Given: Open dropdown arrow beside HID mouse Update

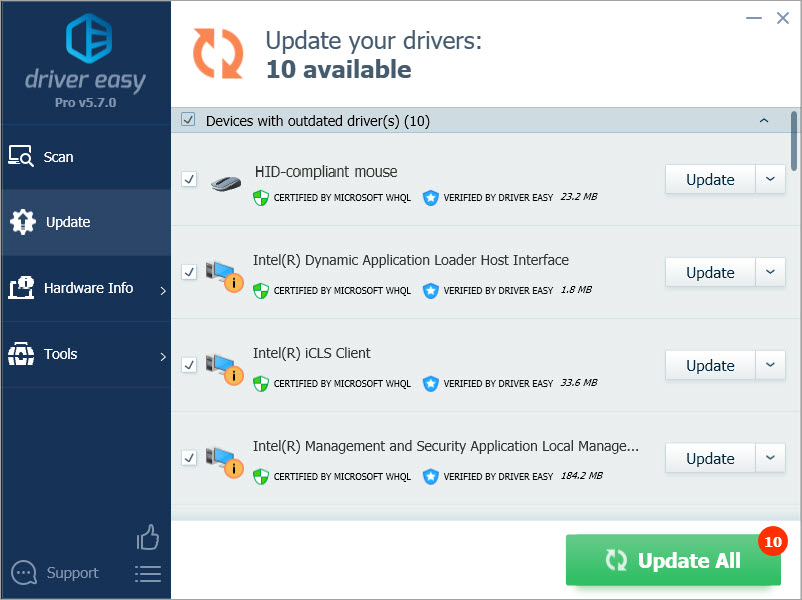Looking at the screenshot, I should pyautogui.click(x=770, y=179).
